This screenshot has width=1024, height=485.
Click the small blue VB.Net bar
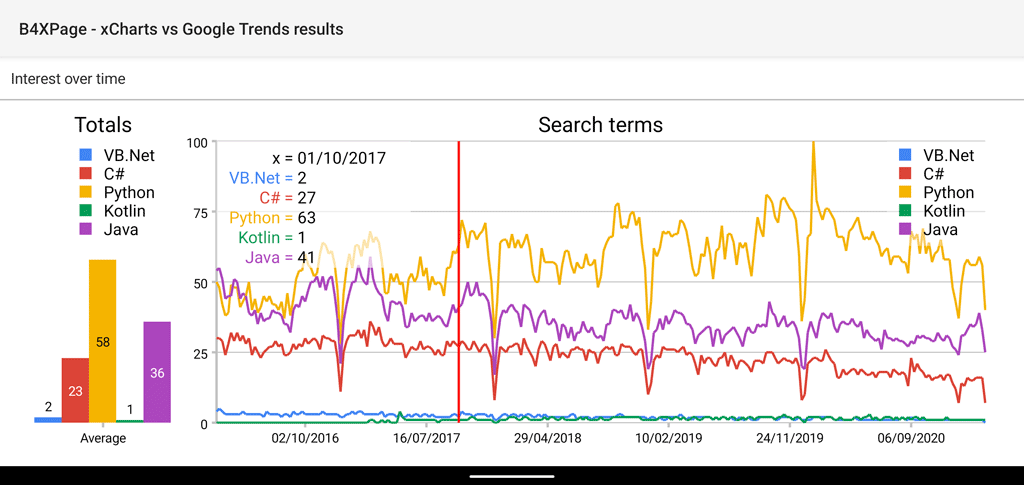[x=48, y=419]
